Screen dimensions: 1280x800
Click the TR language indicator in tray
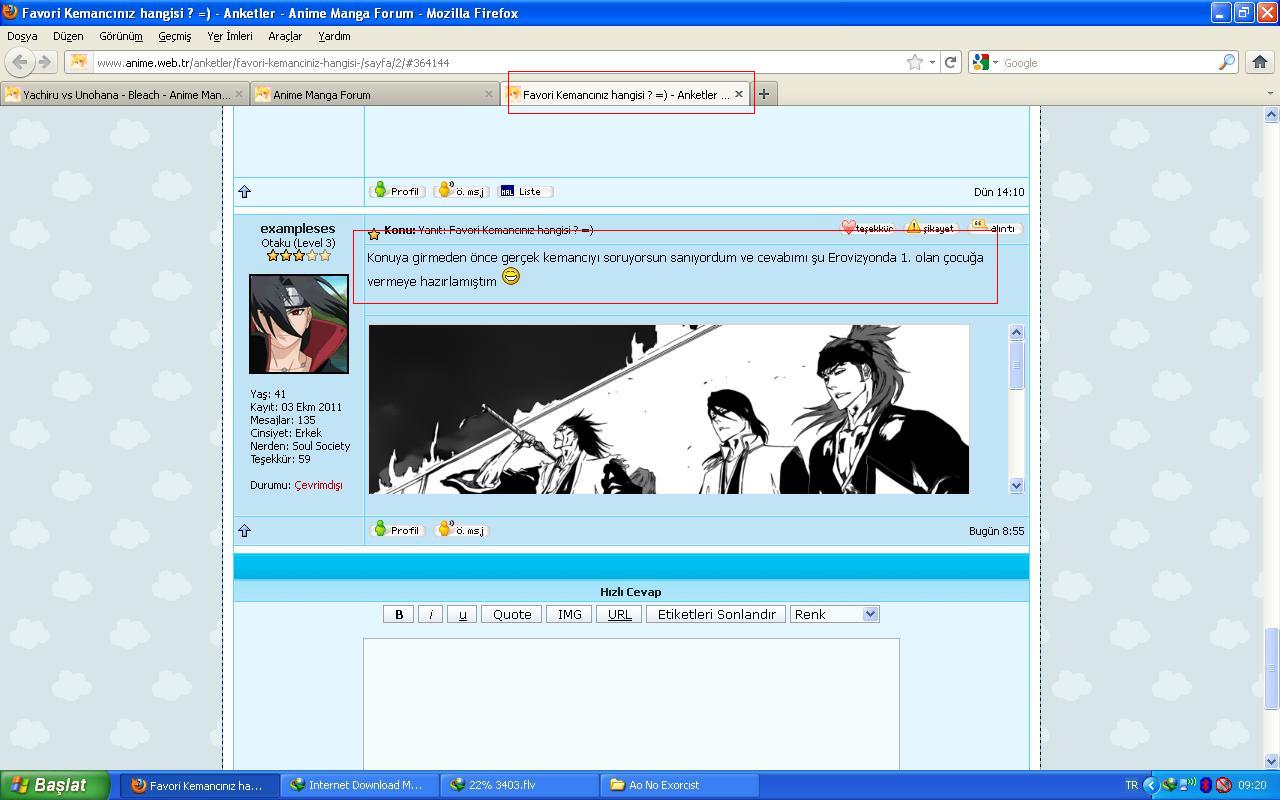click(x=1132, y=785)
